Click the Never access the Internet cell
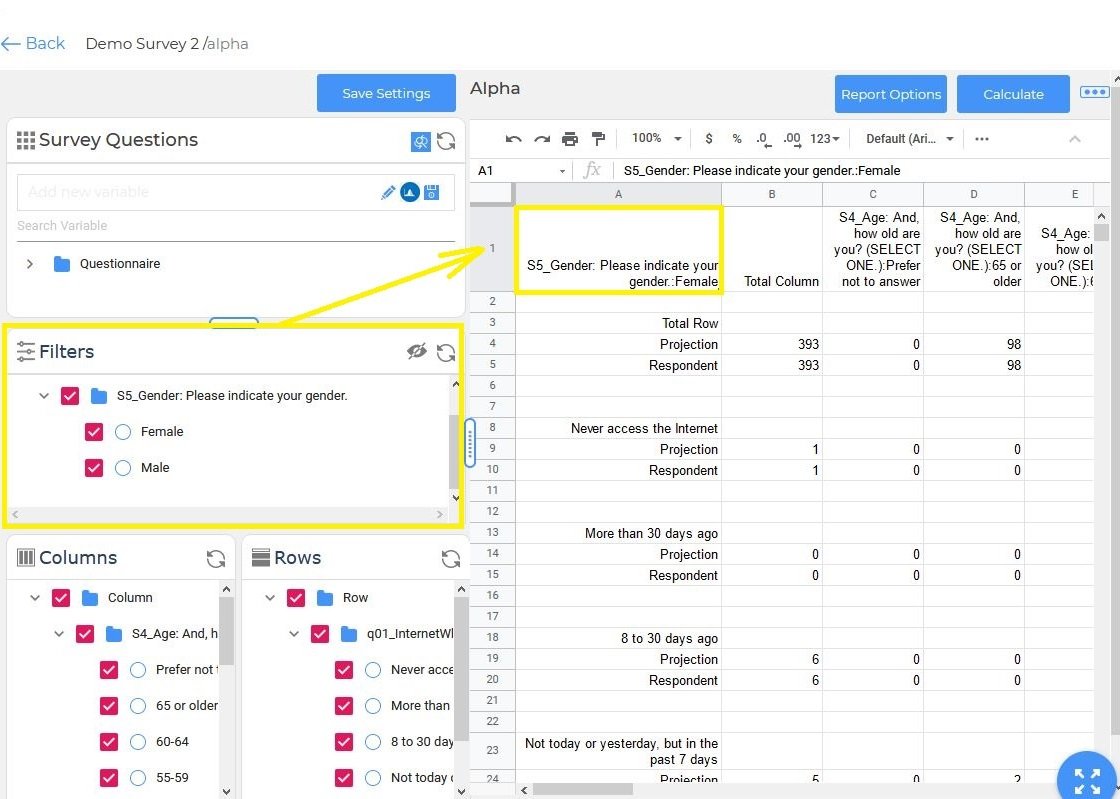This screenshot has width=1120, height=799. [619, 428]
